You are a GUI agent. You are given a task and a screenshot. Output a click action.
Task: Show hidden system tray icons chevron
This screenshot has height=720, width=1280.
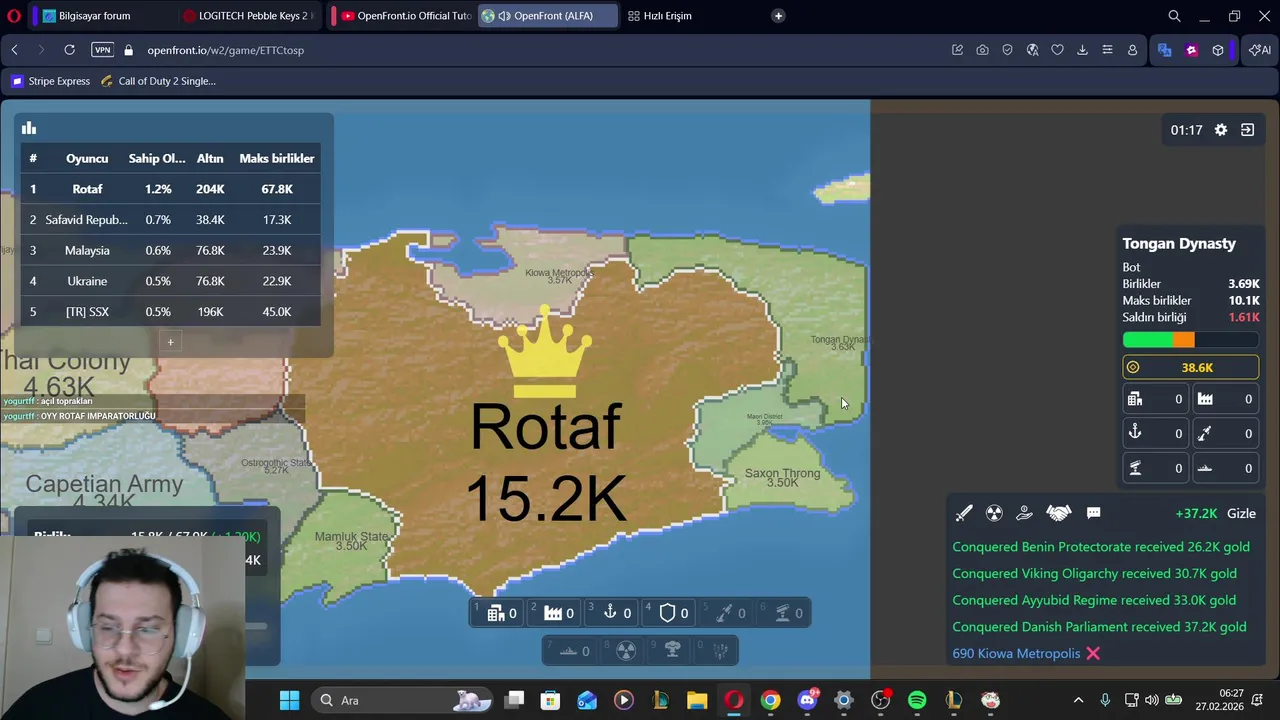pyautogui.click(x=1078, y=700)
